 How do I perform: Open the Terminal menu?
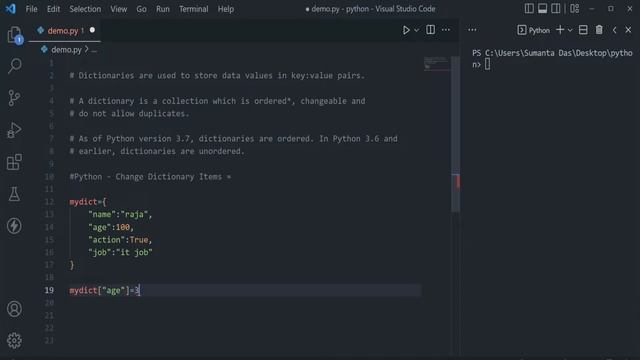tap(193, 9)
